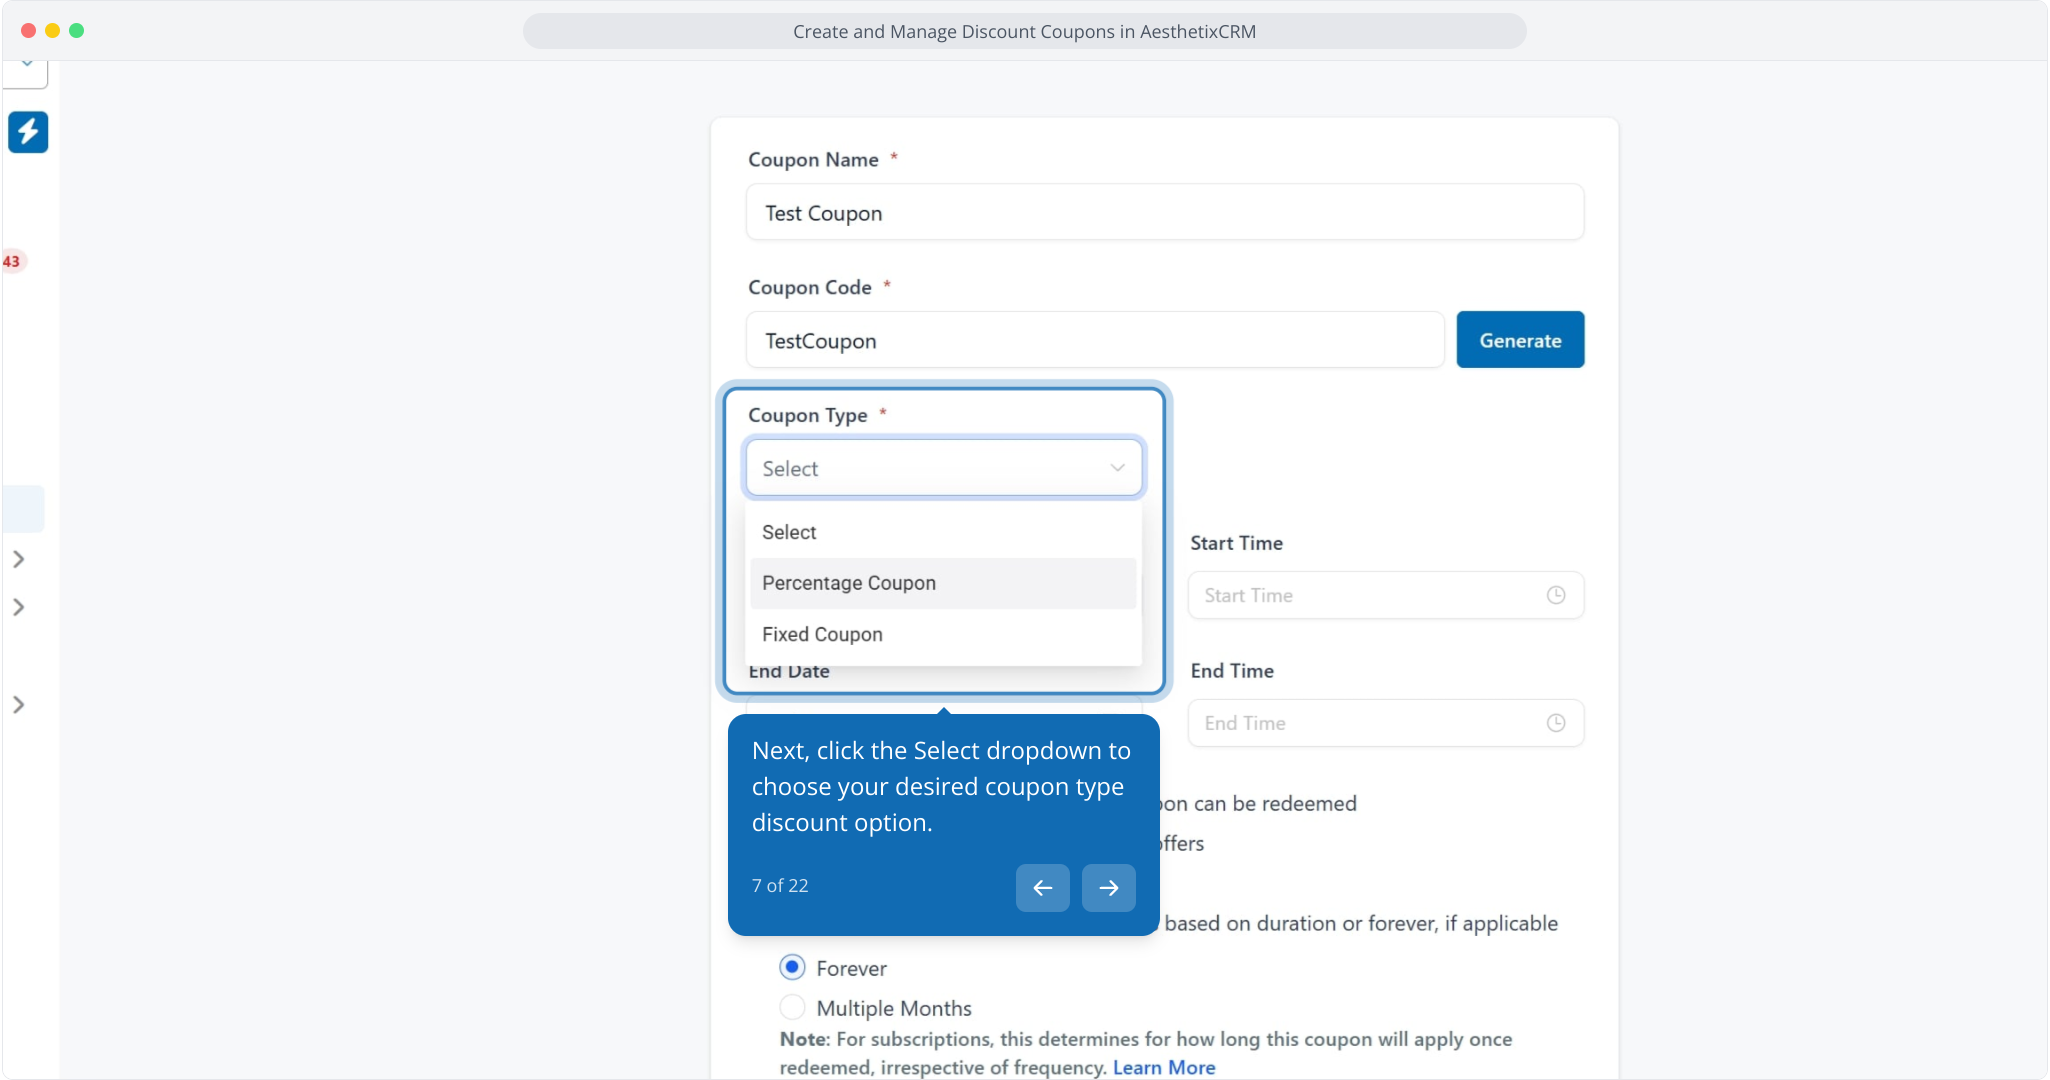Click the lightning bolt sidebar icon

(x=28, y=132)
